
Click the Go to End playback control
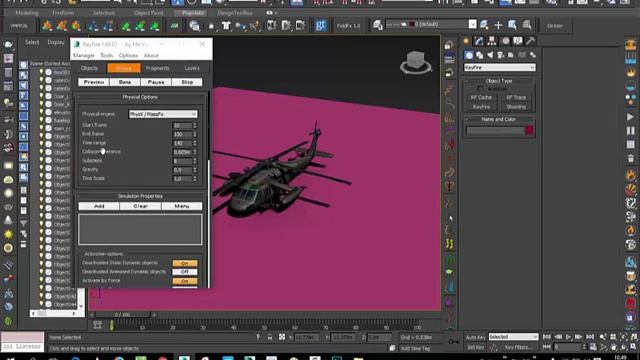click(x=590, y=337)
